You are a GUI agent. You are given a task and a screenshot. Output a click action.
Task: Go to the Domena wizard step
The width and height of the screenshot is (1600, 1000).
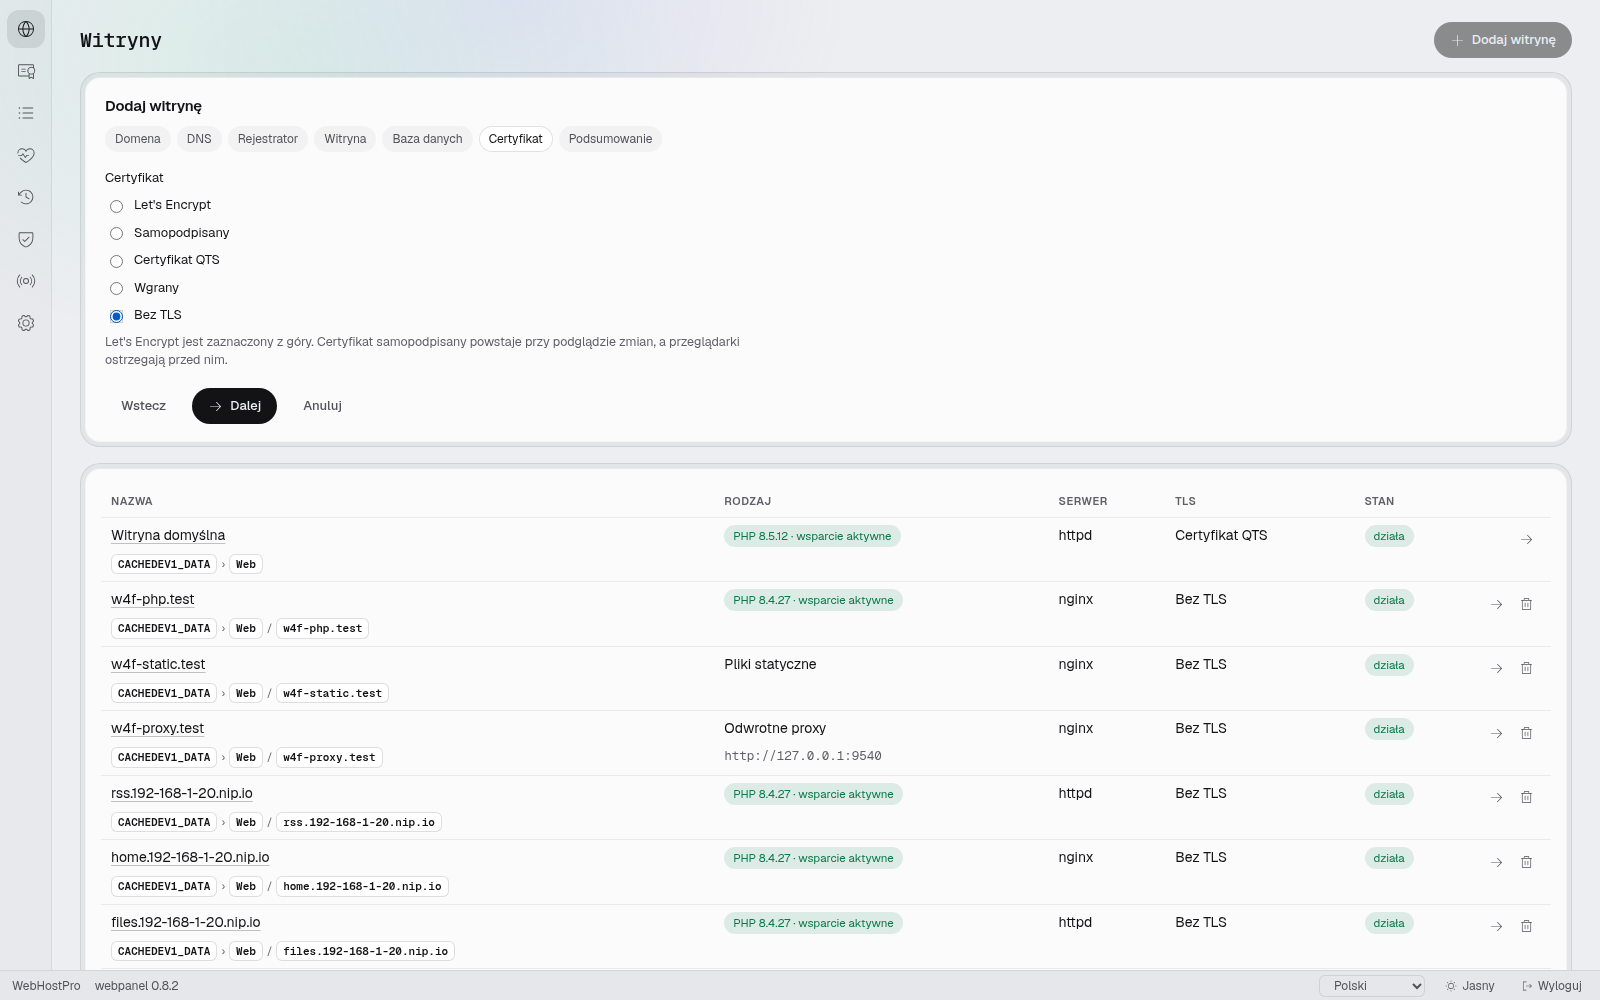point(138,139)
